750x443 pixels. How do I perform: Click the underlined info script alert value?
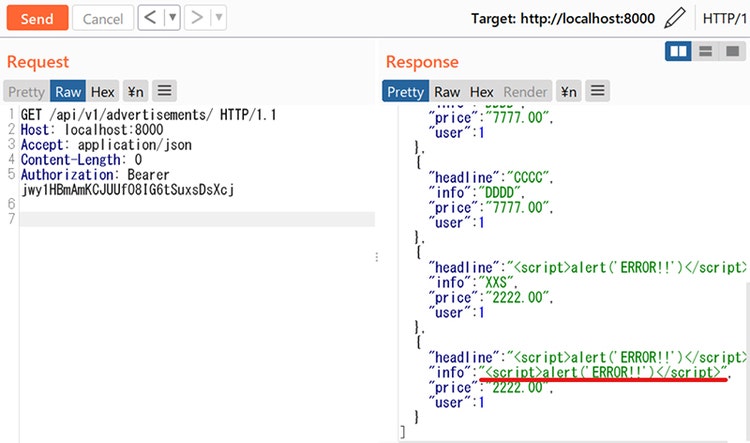603,372
